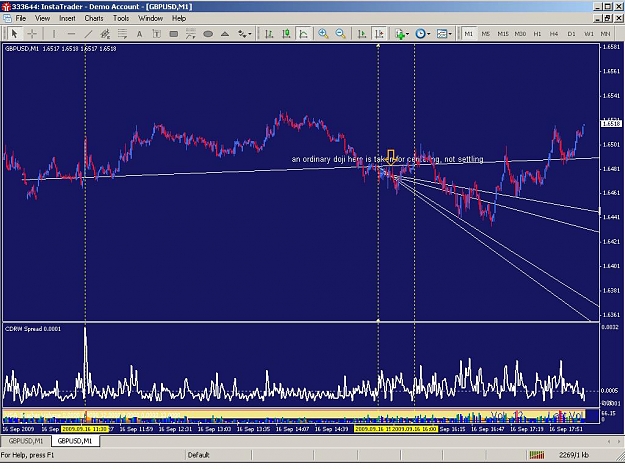
Task: Click the CDRW Spread 0.0001 indicator label
Action: coord(33,329)
